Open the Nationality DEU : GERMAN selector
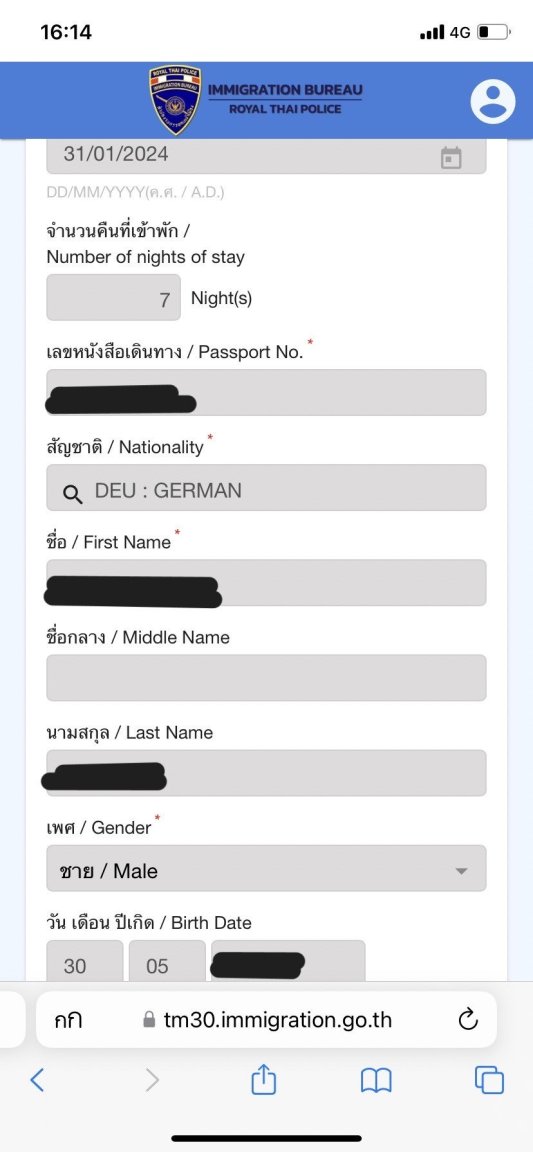 [x=266, y=487]
